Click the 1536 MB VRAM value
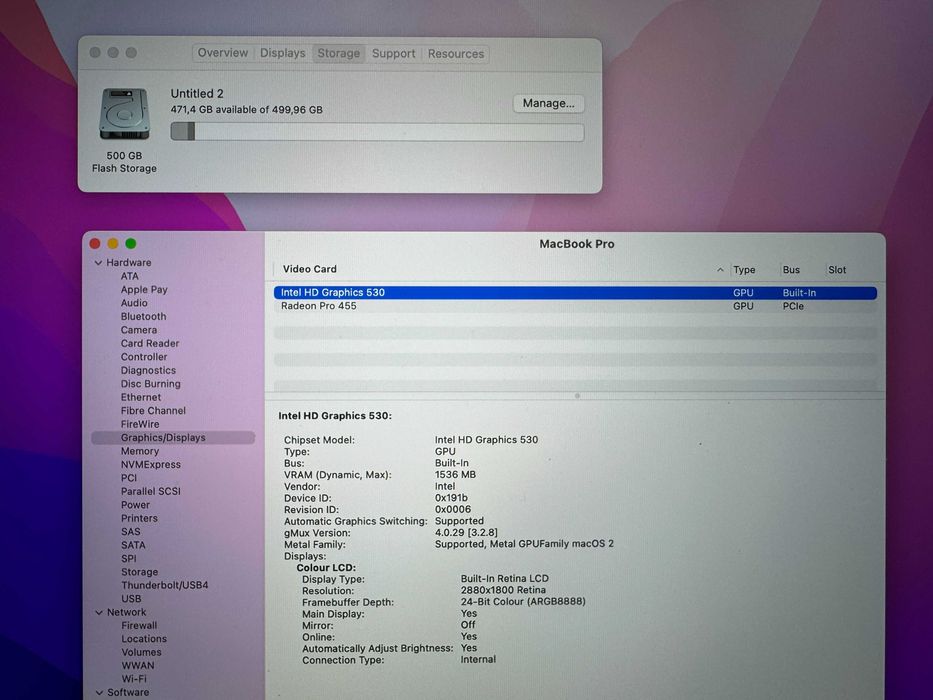Screen dimensions: 933x700 coord(455,475)
